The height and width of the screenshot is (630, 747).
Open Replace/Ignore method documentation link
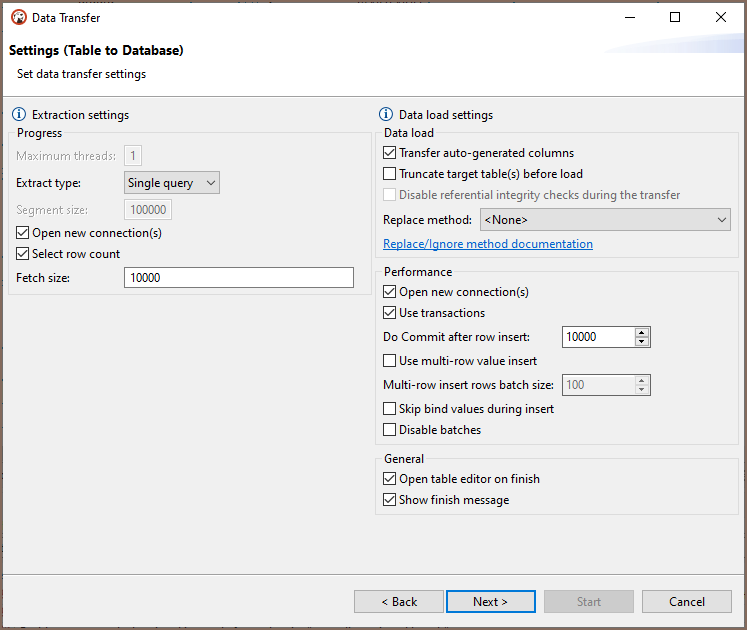487,244
